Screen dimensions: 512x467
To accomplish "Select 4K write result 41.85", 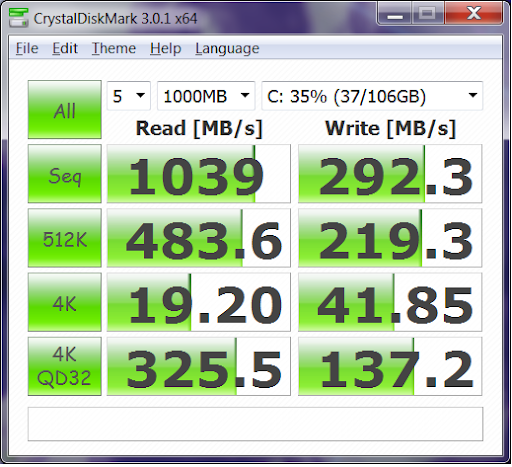I will pyautogui.click(x=390, y=302).
